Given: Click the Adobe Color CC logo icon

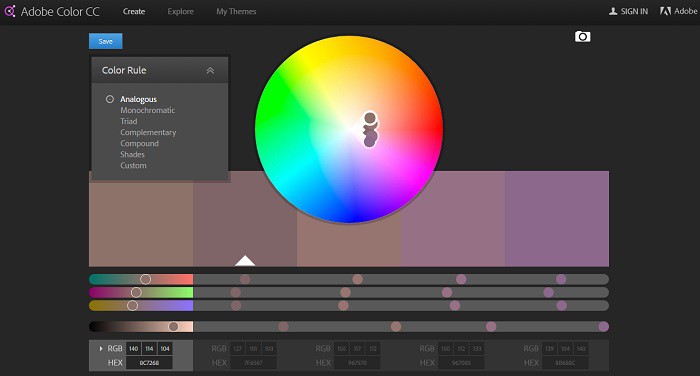Looking at the screenshot, I should (x=10, y=11).
